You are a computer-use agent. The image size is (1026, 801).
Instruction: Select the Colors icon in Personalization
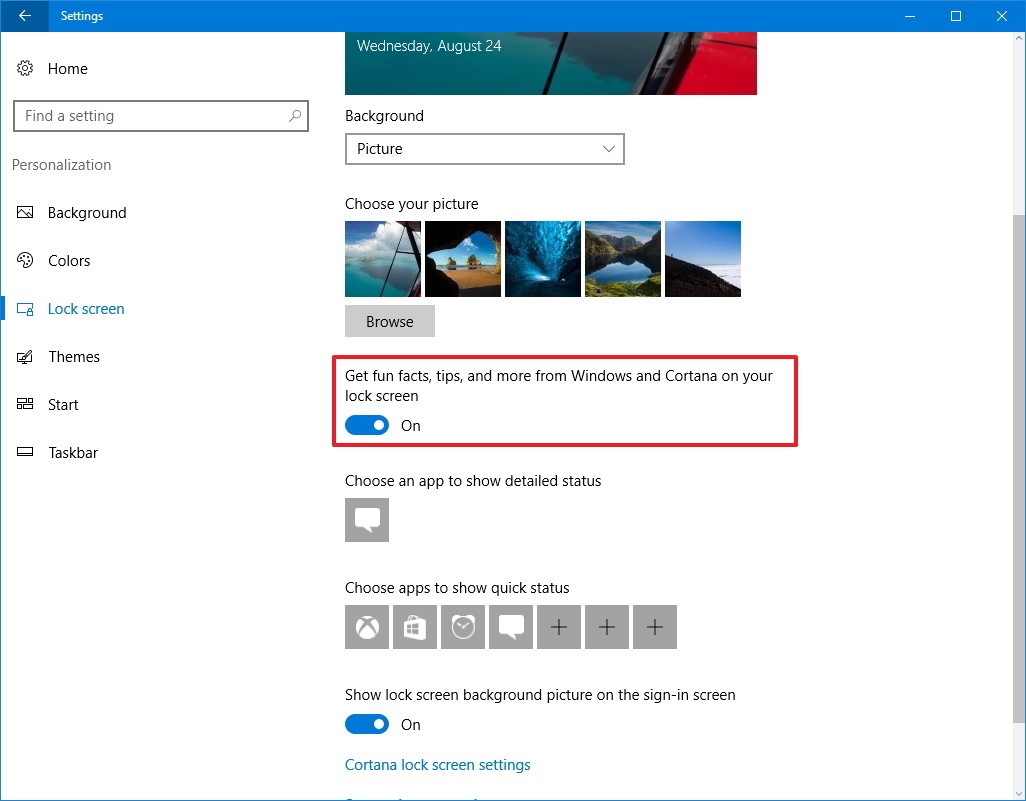pos(68,260)
